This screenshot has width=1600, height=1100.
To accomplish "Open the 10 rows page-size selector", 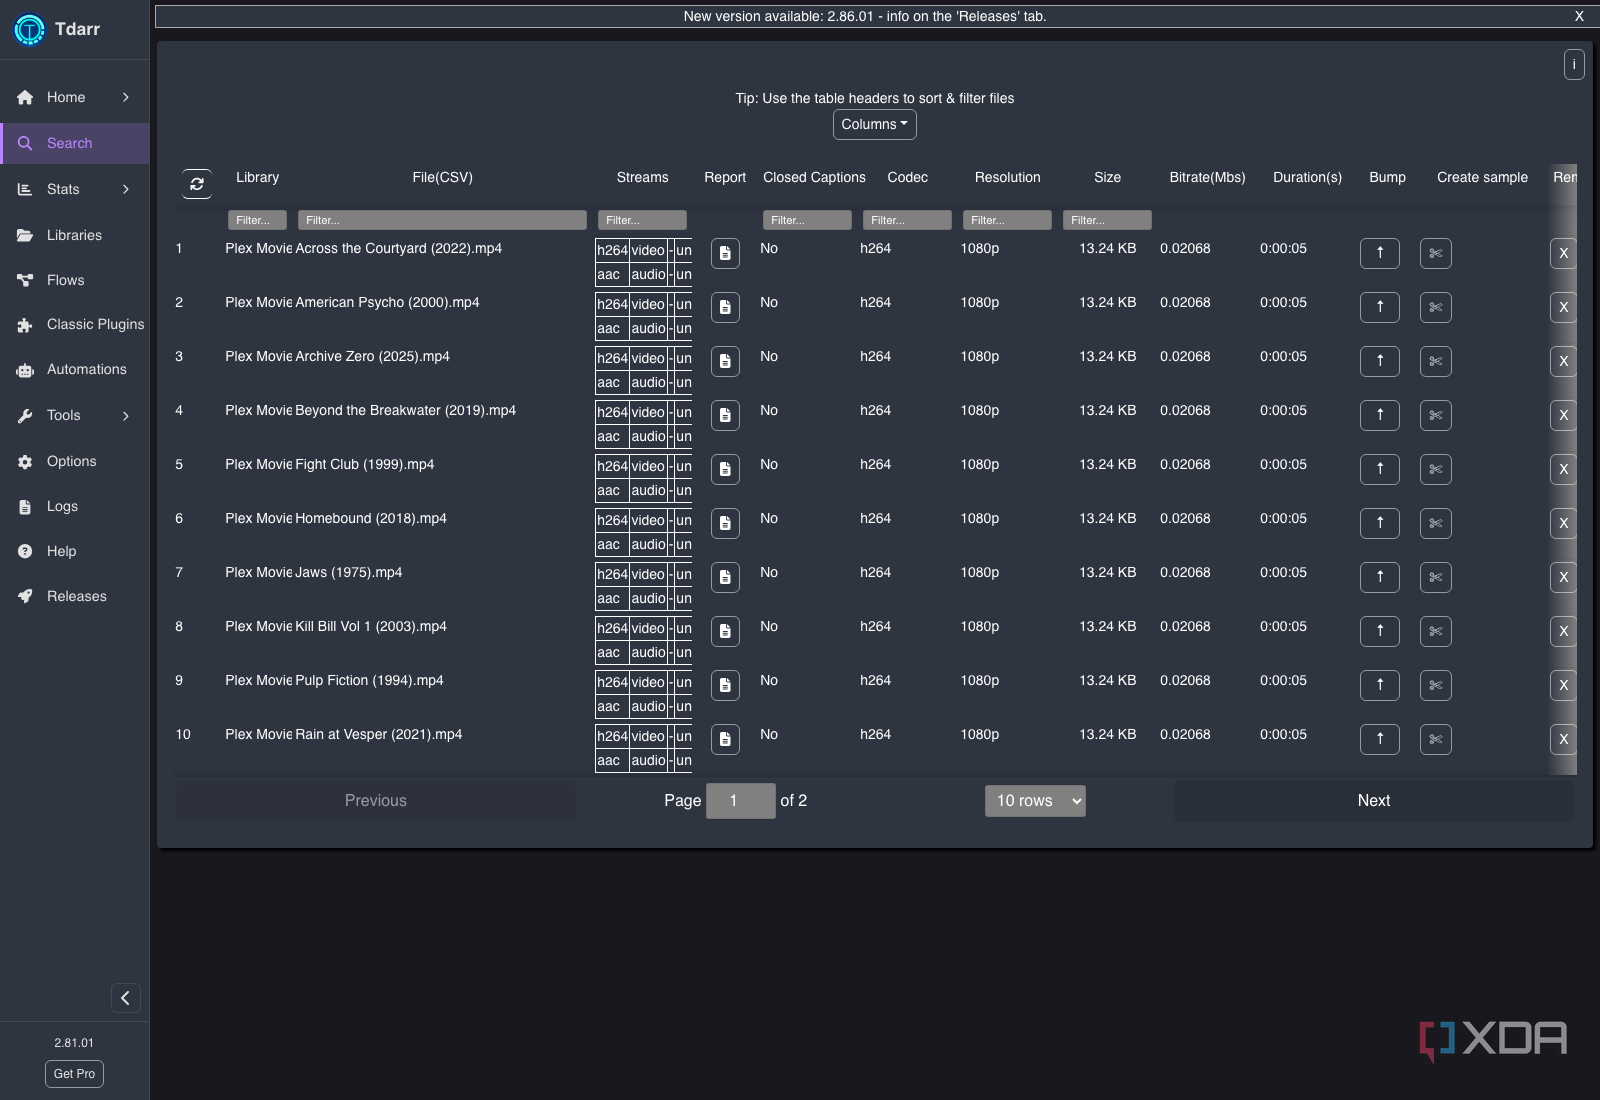I will (1035, 801).
